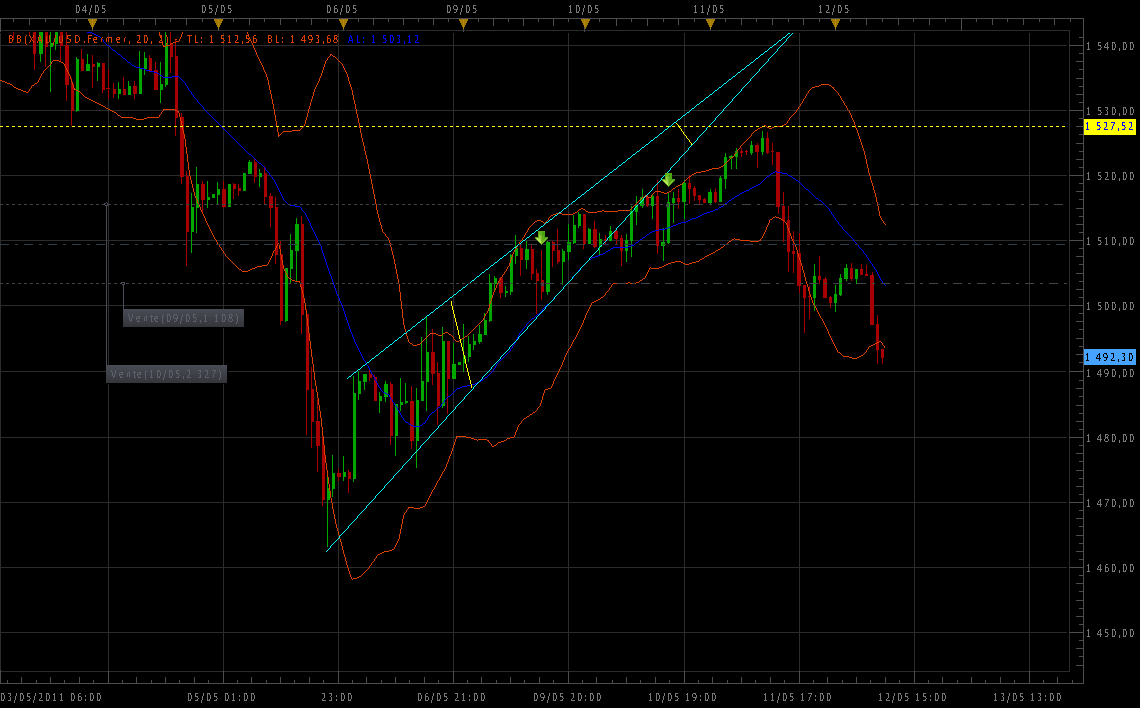Select the BB(XAUUSD.Fermer) indicator label
1140x708 pixels.
pyautogui.click(x=70, y=40)
